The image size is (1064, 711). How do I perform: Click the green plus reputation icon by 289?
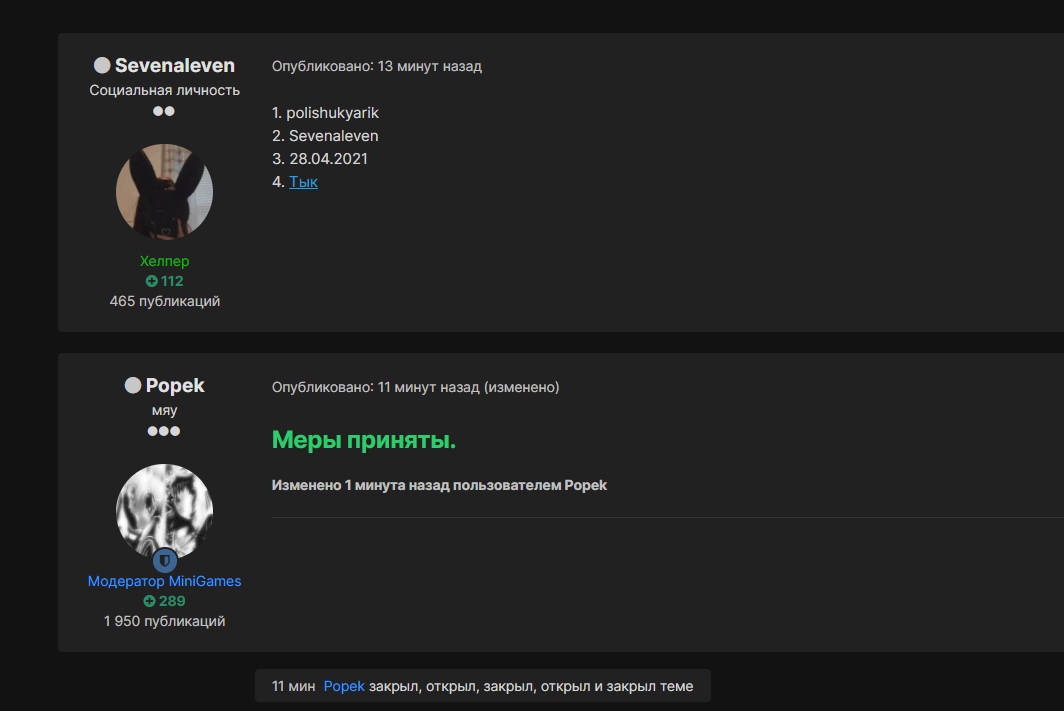click(x=149, y=601)
